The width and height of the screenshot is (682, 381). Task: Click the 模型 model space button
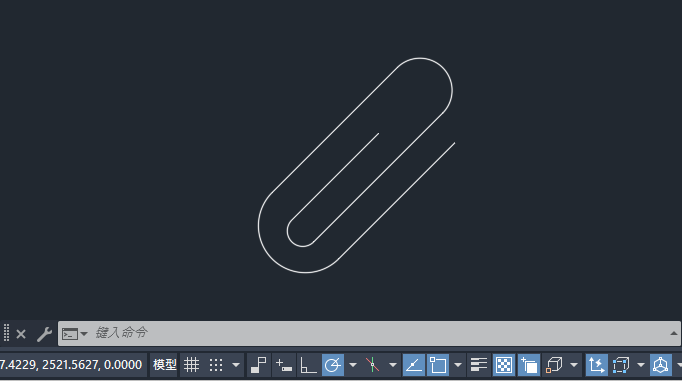pyautogui.click(x=164, y=365)
